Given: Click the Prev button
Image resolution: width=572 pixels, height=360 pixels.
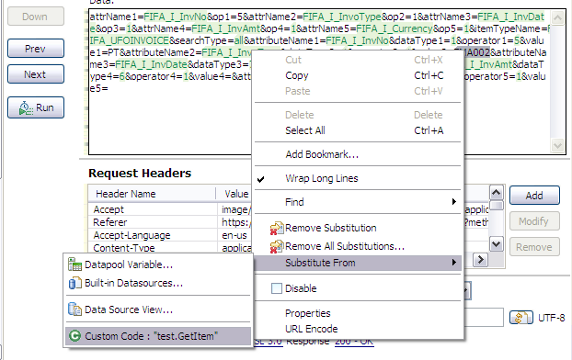Looking at the screenshot, I should (36, 49).
